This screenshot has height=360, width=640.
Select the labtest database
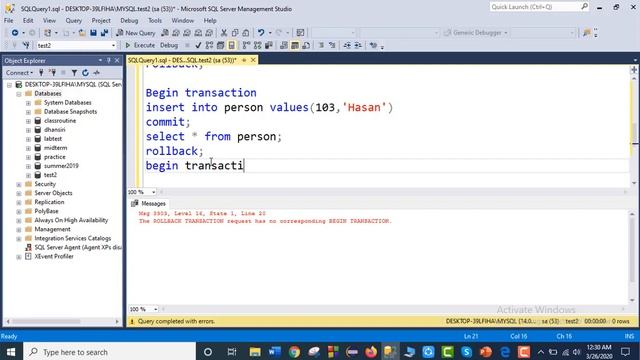(53, 139)
